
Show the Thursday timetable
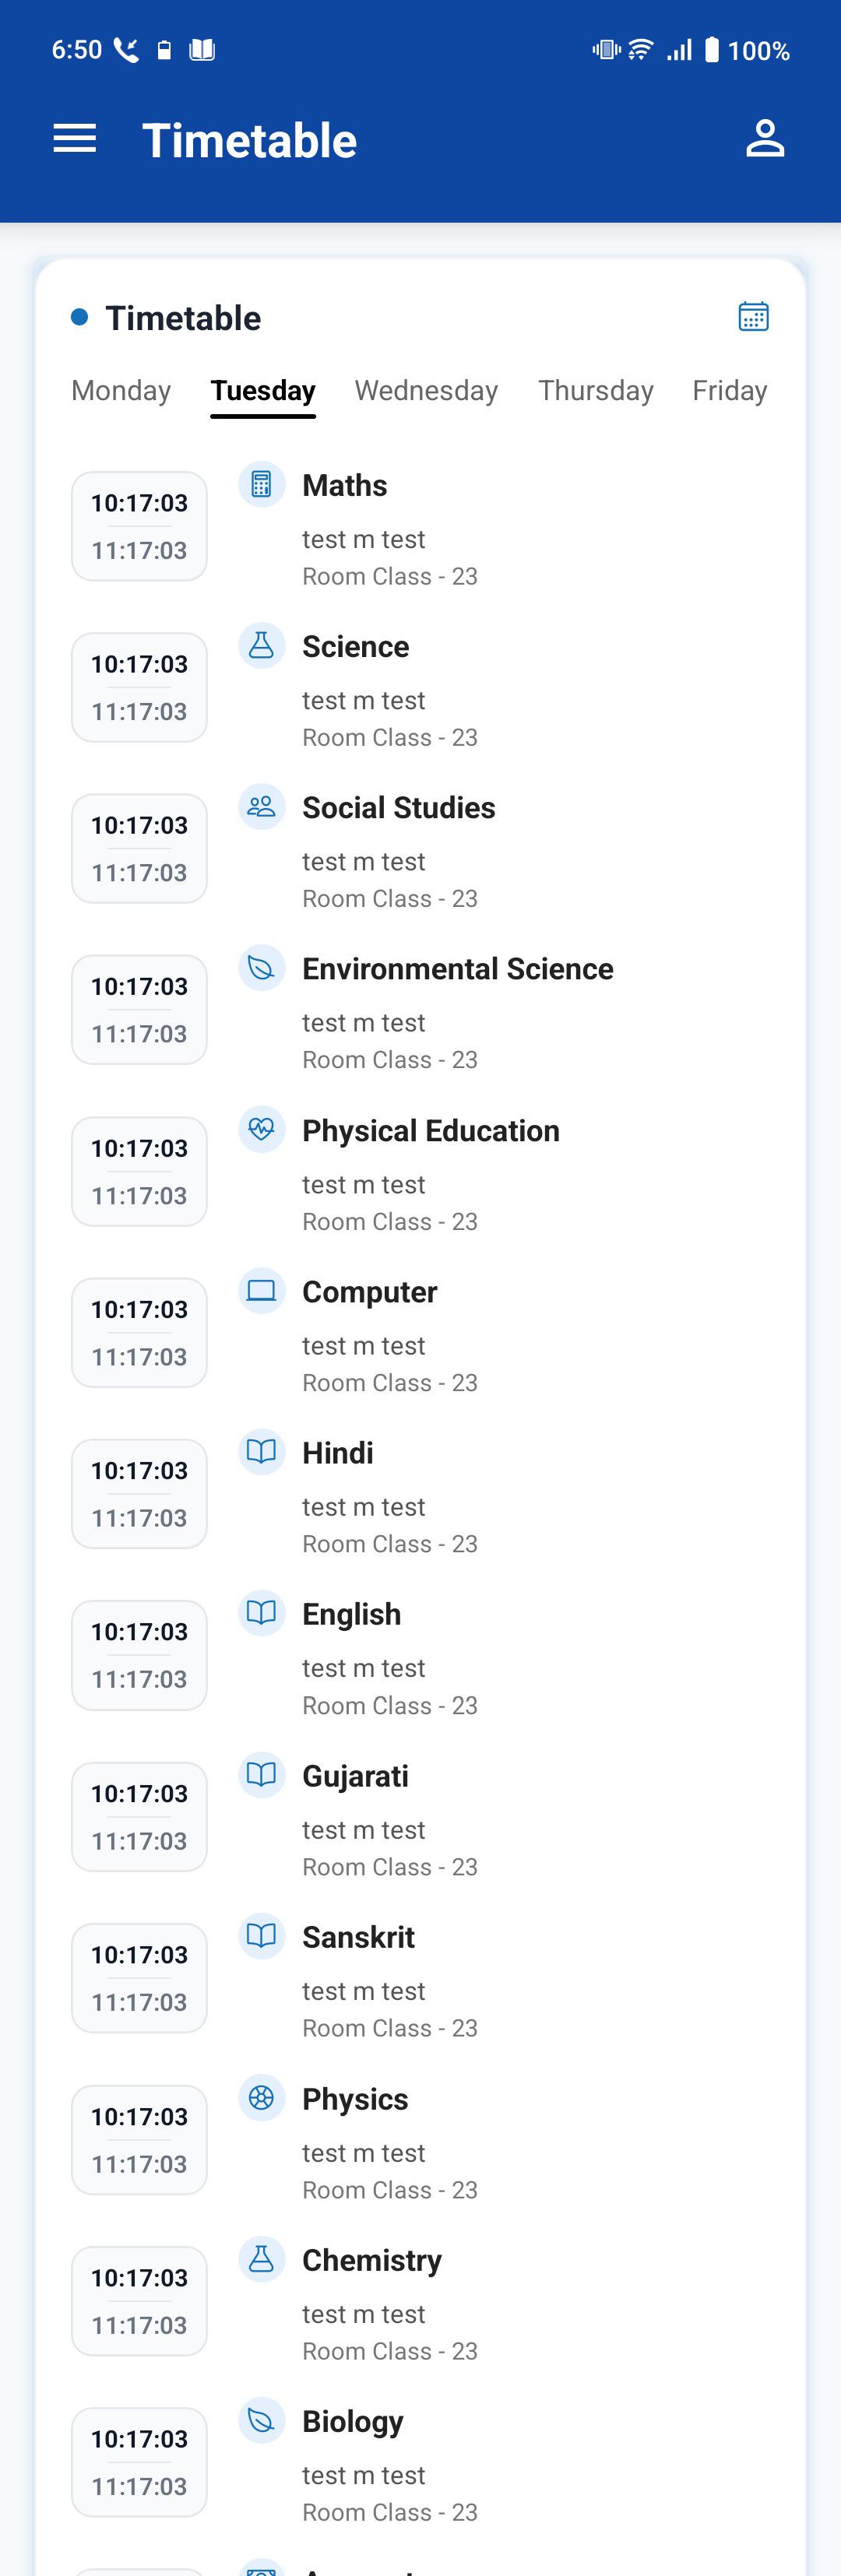pos(595,390)
